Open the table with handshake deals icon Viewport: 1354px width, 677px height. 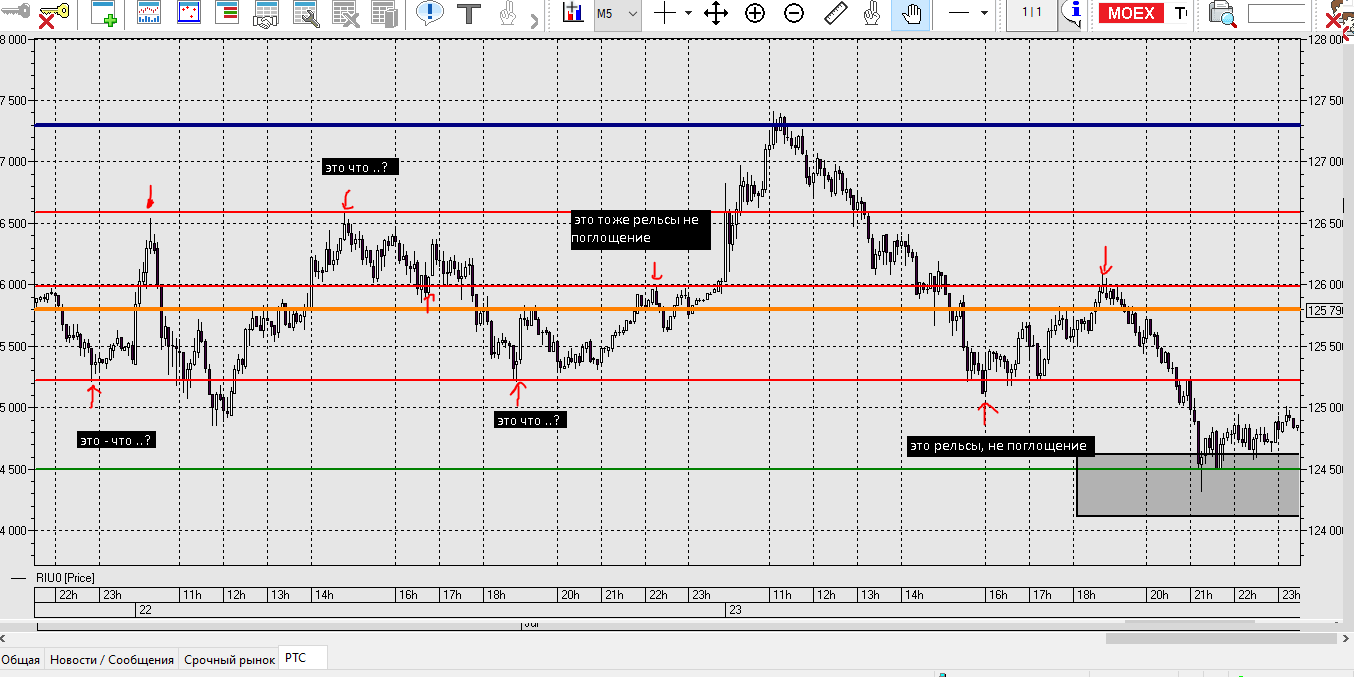[267, 14]
